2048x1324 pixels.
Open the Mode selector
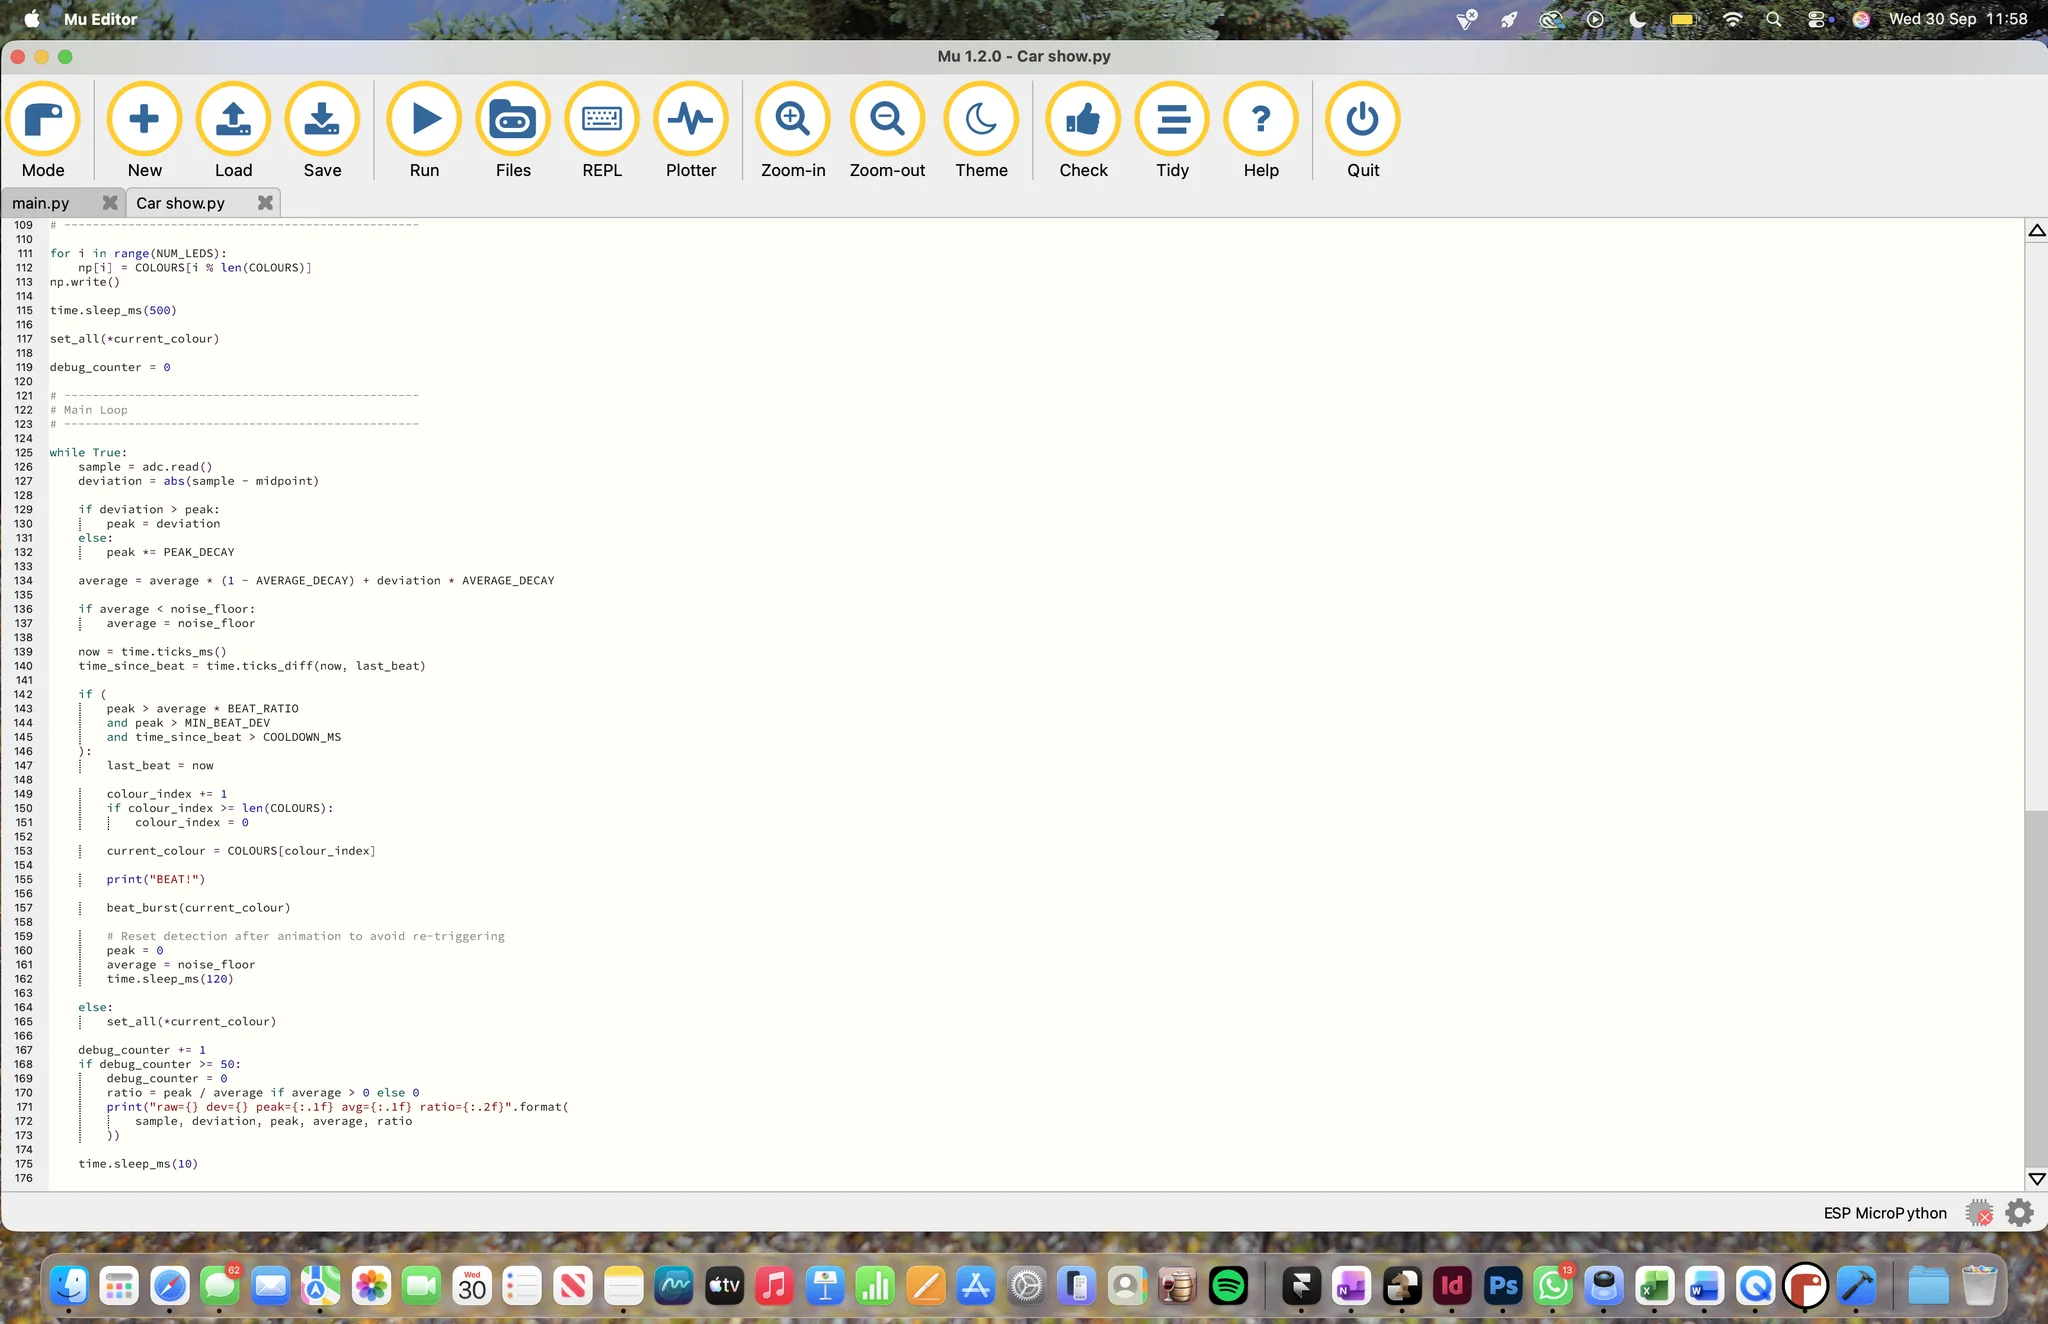(x=43, y=130)
